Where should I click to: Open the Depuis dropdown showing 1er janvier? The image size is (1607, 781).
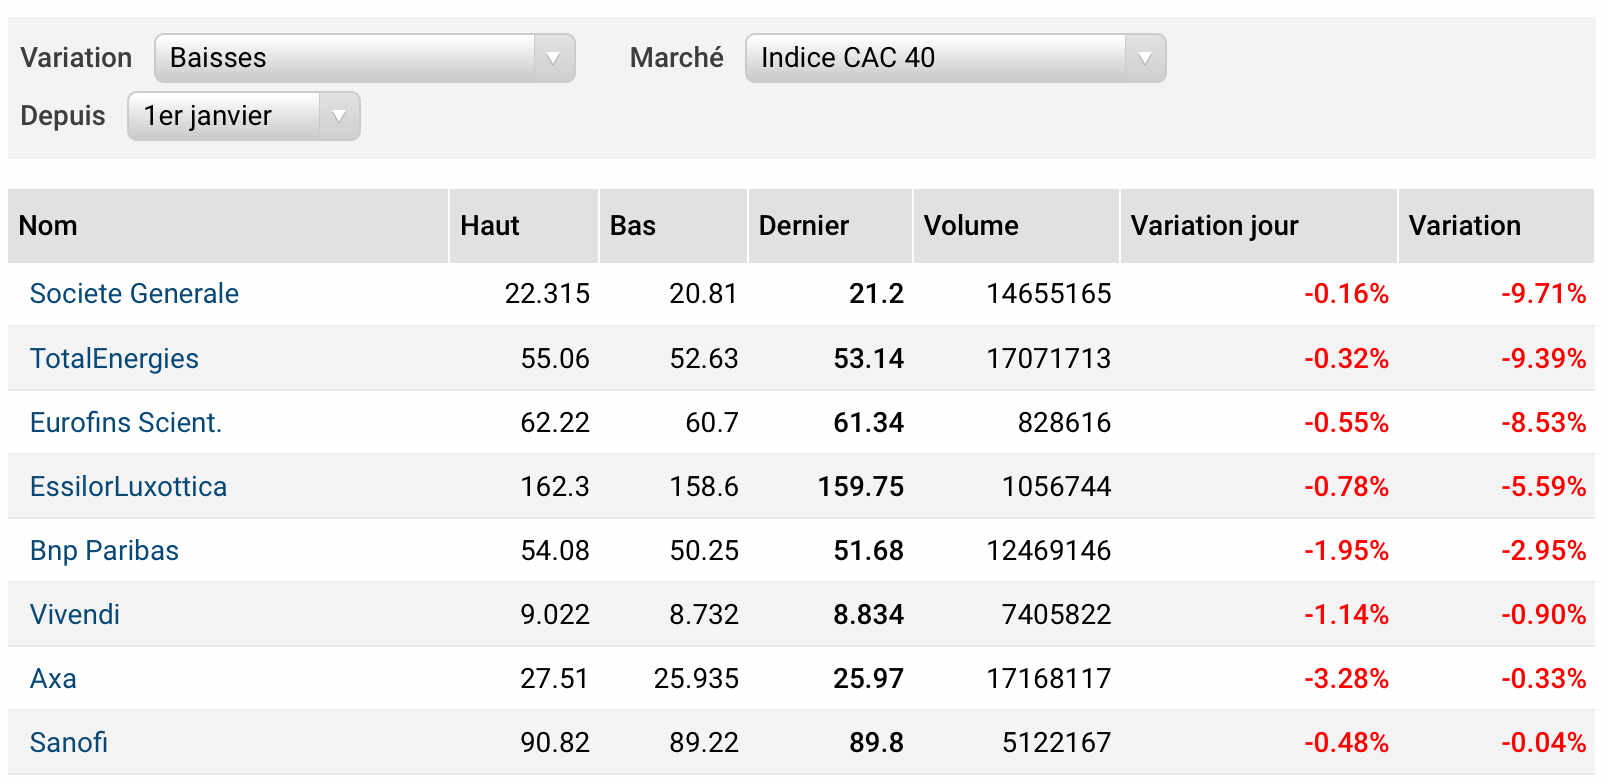pos(243,116)
